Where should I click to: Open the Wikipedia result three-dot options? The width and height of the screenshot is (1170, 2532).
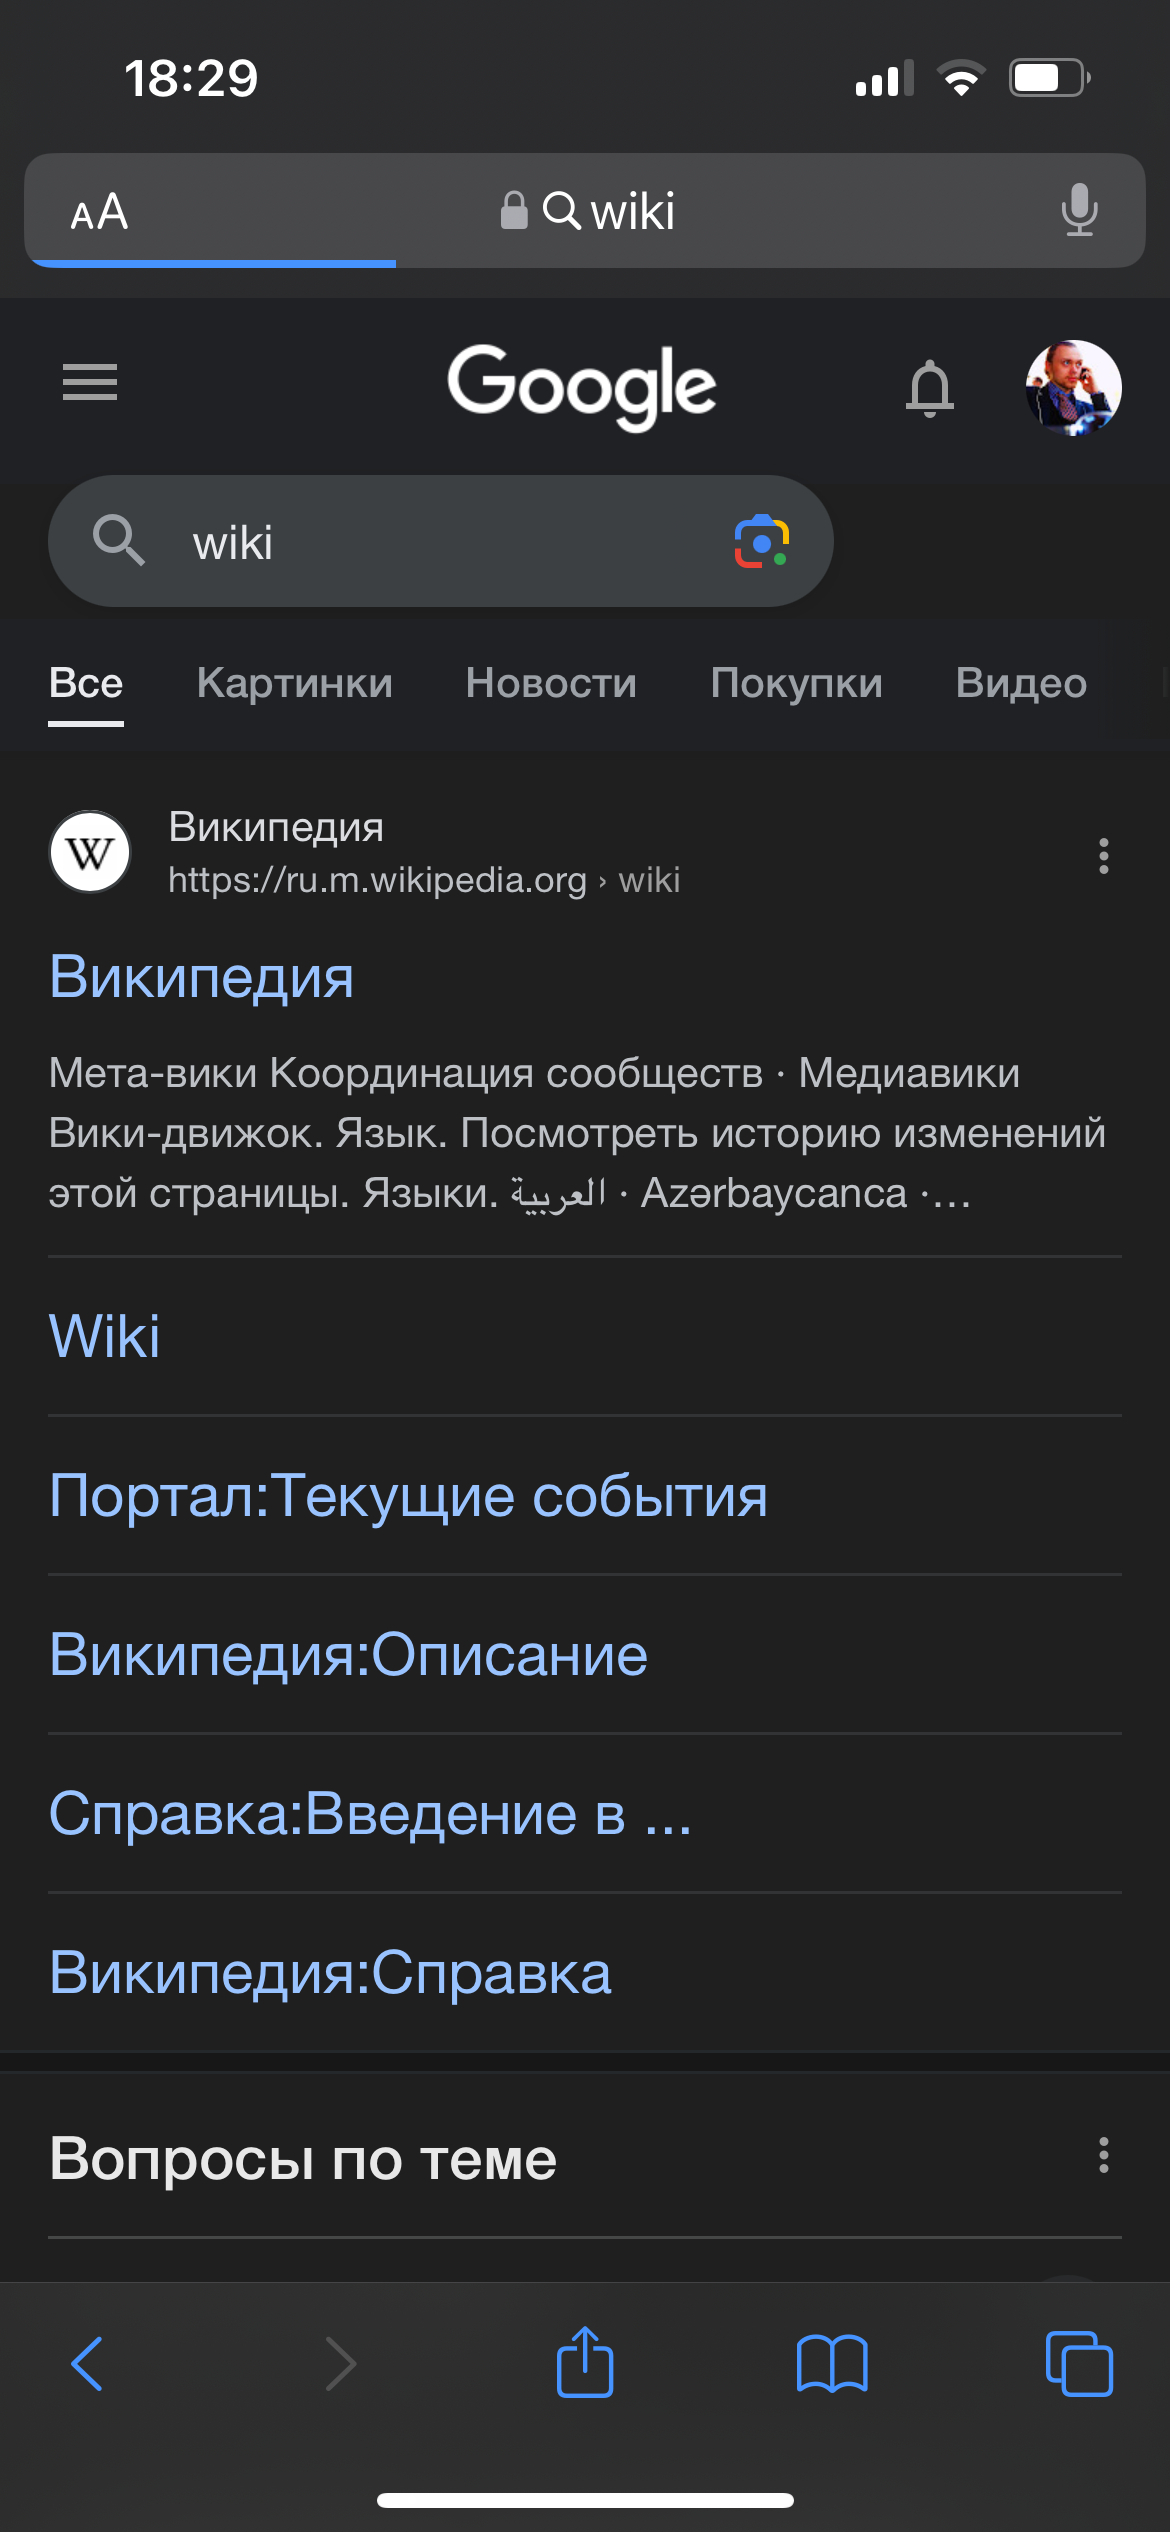click(1104, 856)
